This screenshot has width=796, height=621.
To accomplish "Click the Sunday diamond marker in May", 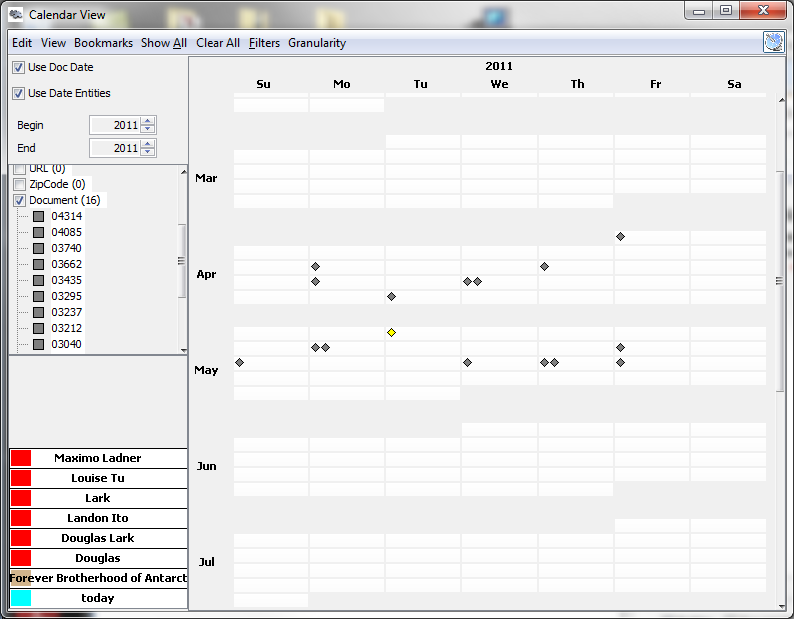I will 239,362.
